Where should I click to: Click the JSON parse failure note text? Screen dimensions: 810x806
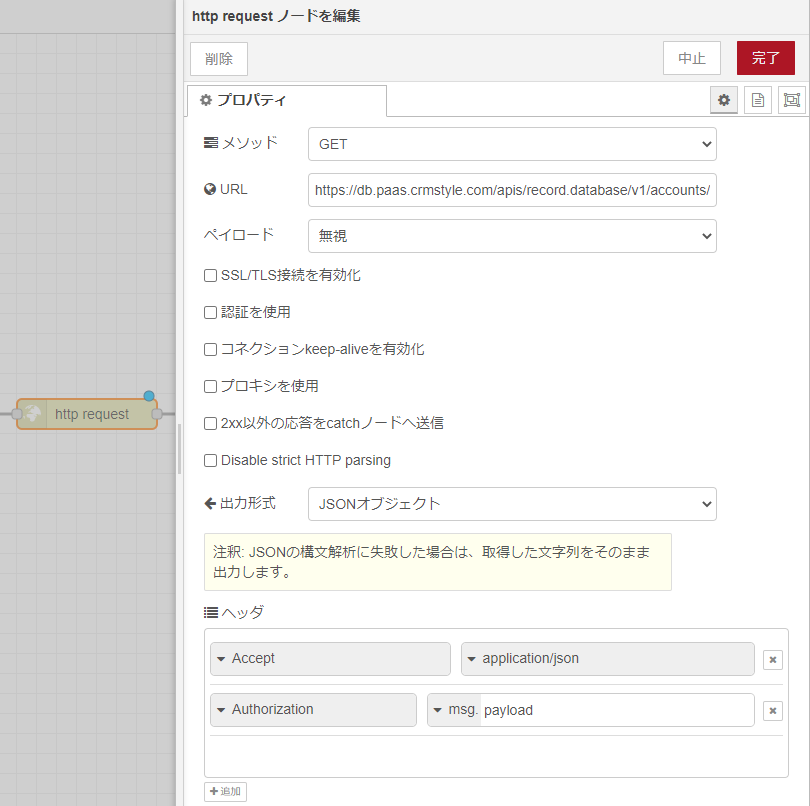(x=431, y=562)
